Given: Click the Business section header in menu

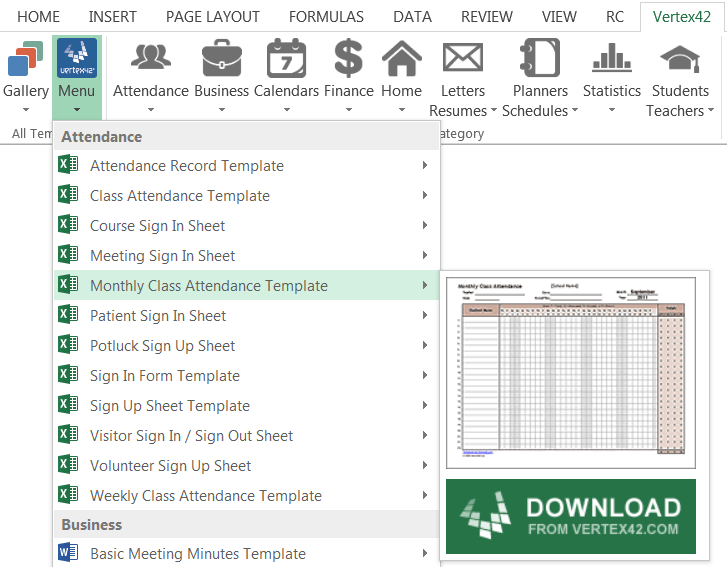Looking at the screenshot, I should [247, 524].
